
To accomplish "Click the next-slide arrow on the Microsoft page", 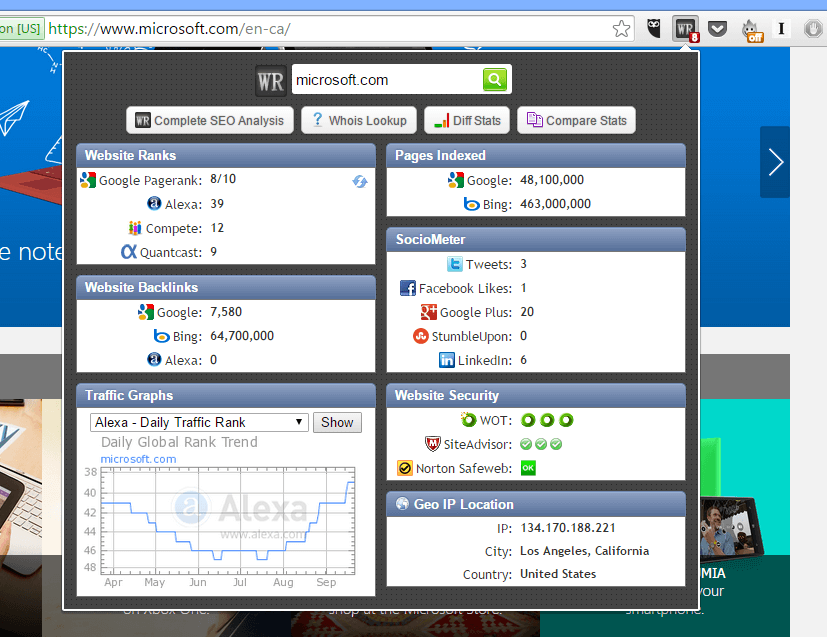I will [x=775, y=162].
